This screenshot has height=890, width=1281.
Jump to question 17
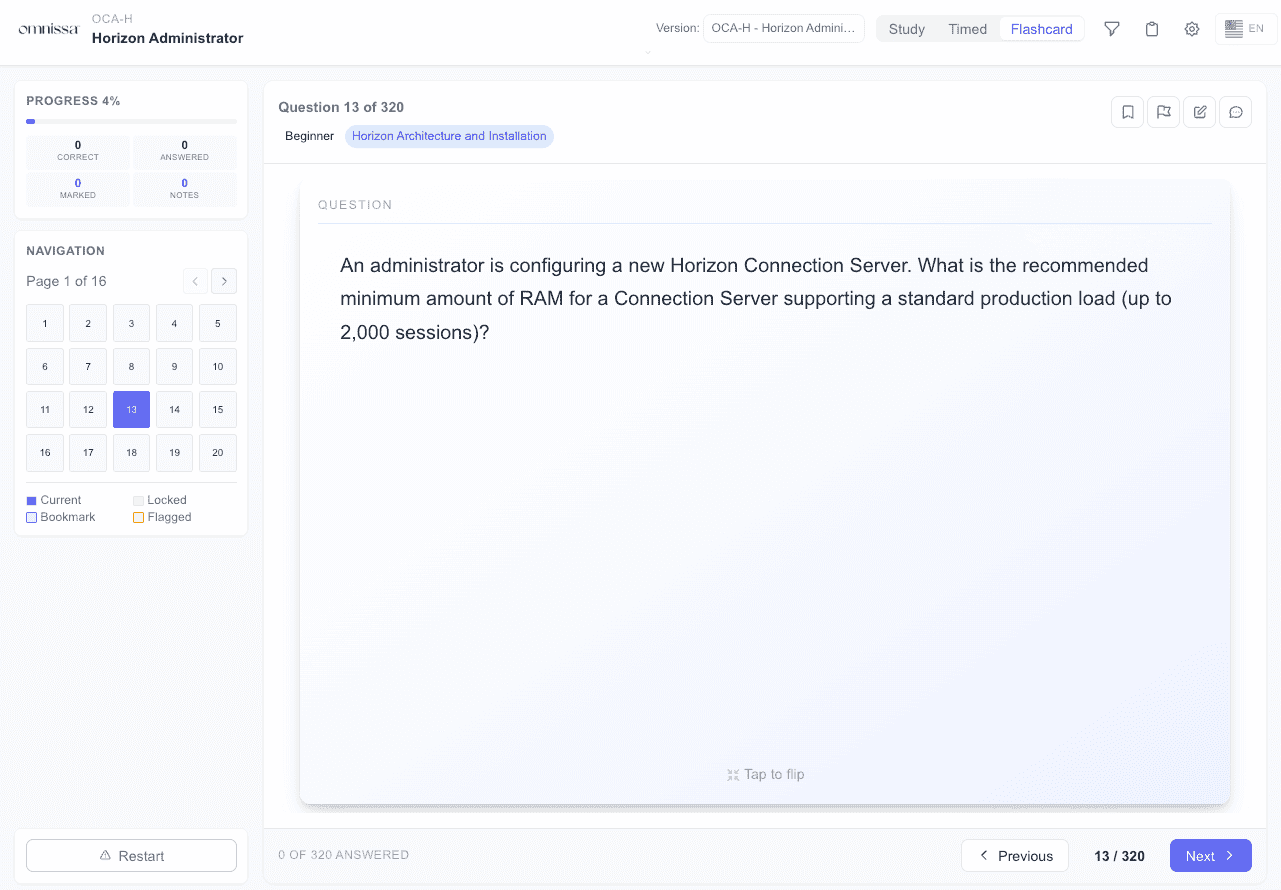point(88,452)
